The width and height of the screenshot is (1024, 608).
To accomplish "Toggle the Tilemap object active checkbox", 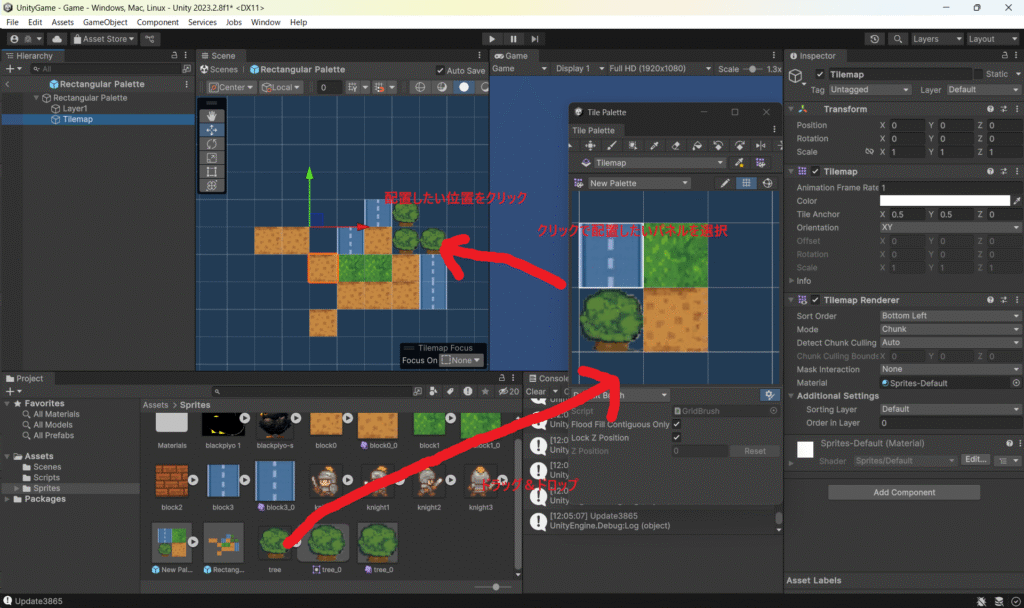I will point(820,74).
